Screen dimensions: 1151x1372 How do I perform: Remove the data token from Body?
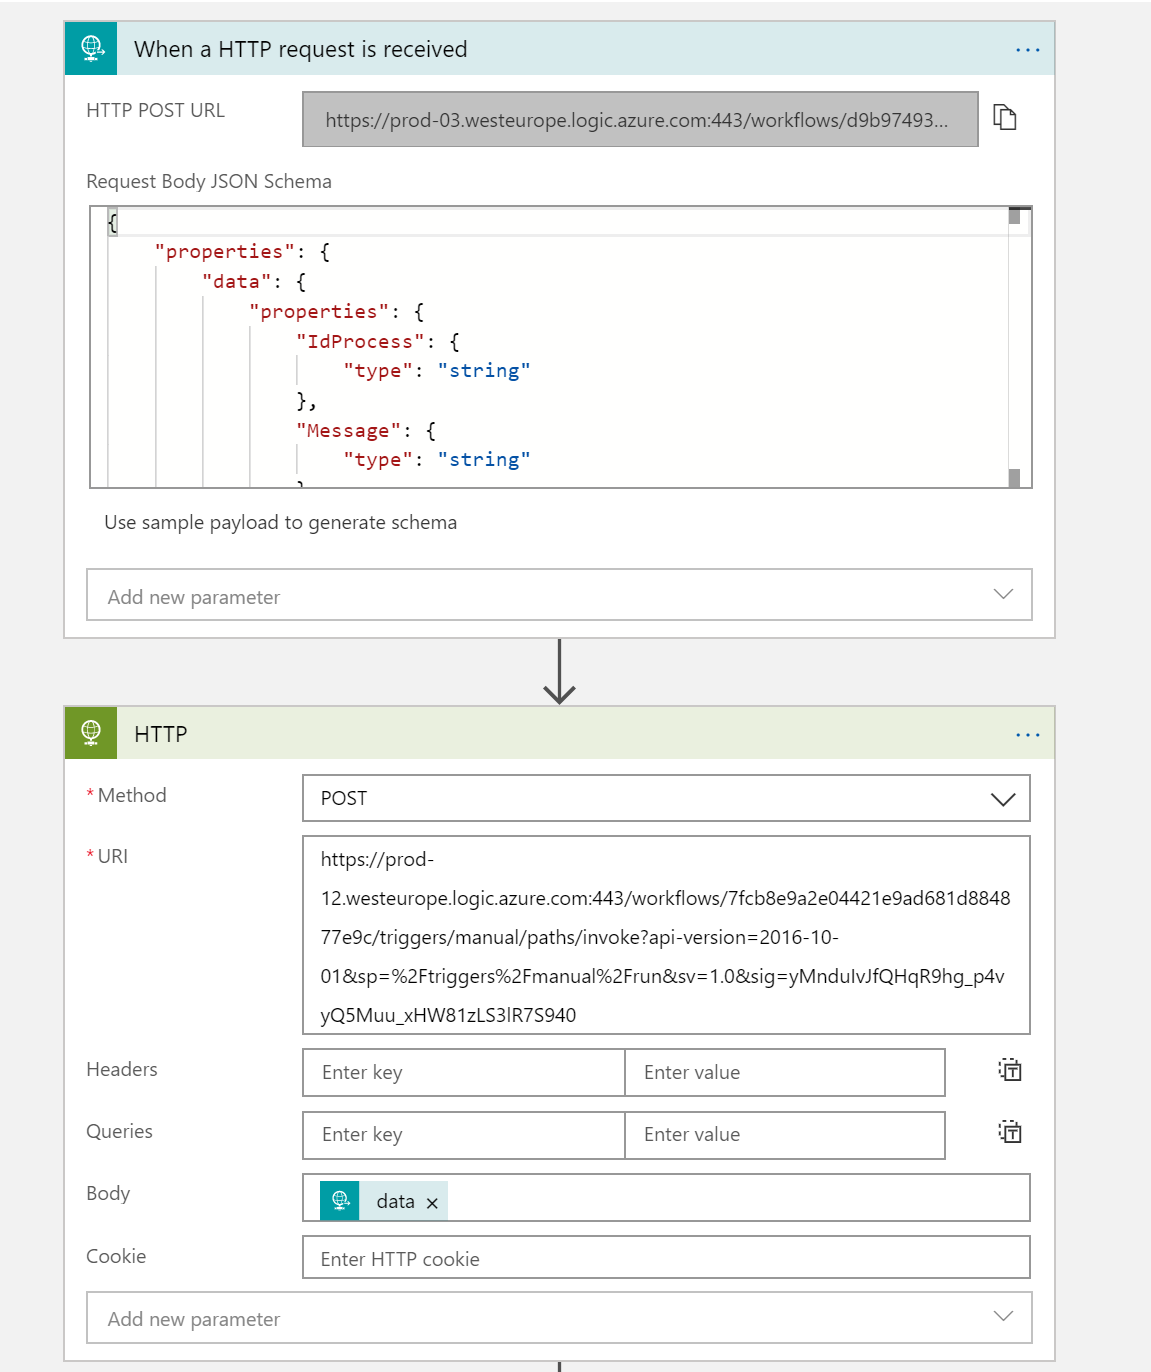tap(432, 1203)
